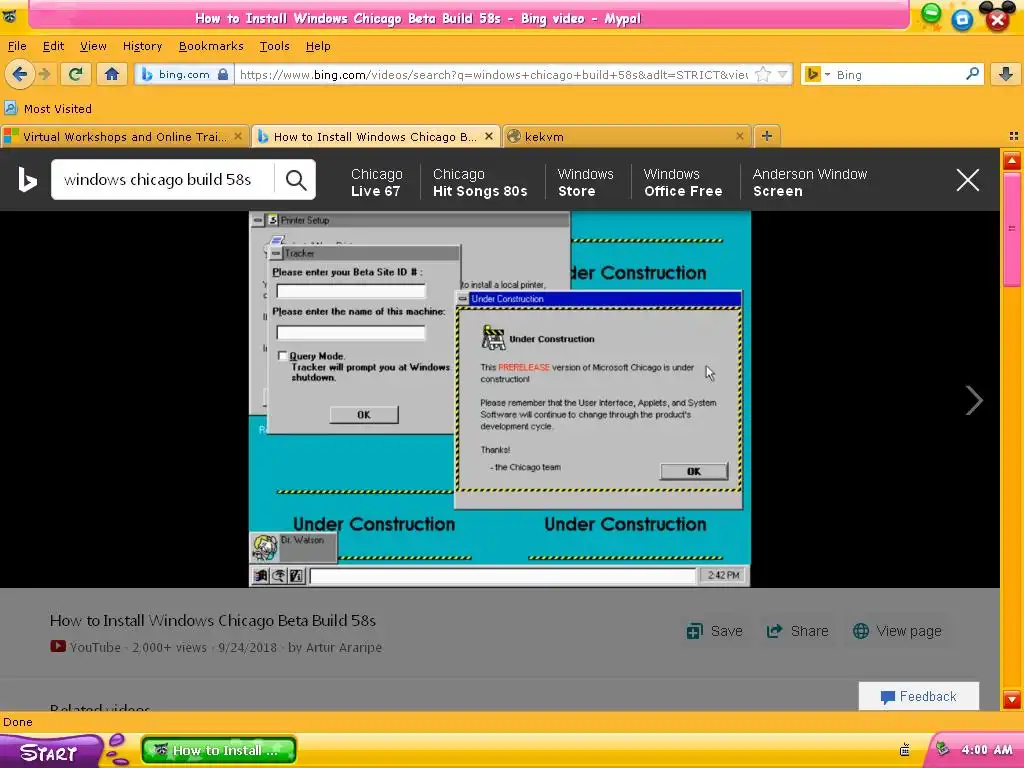The height and width of the screenshot is (768, 1024).
Task: Click the tray icon left of the clock
Action: pos(941,749)
